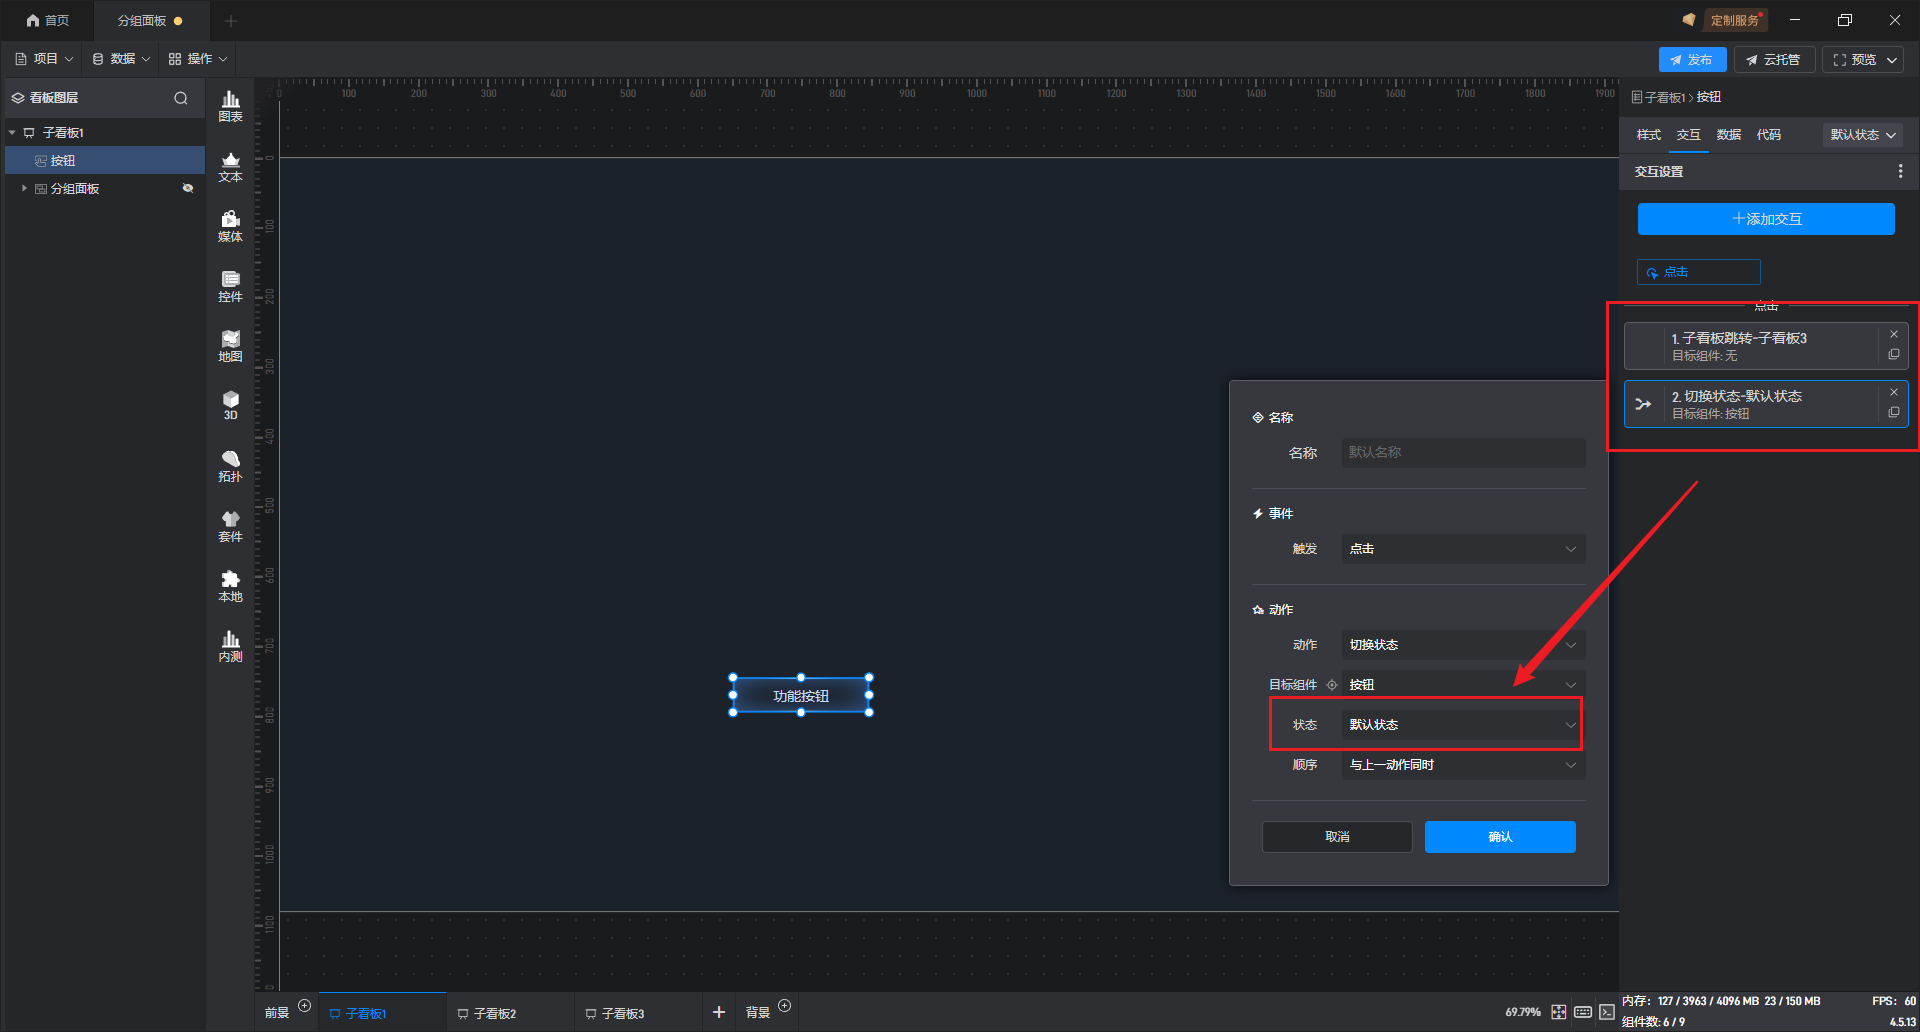Click the 添加交互 add interaction button
Image resolution: width=1920 pixels, height=1032 pixels.
(x=1765, y=219)
